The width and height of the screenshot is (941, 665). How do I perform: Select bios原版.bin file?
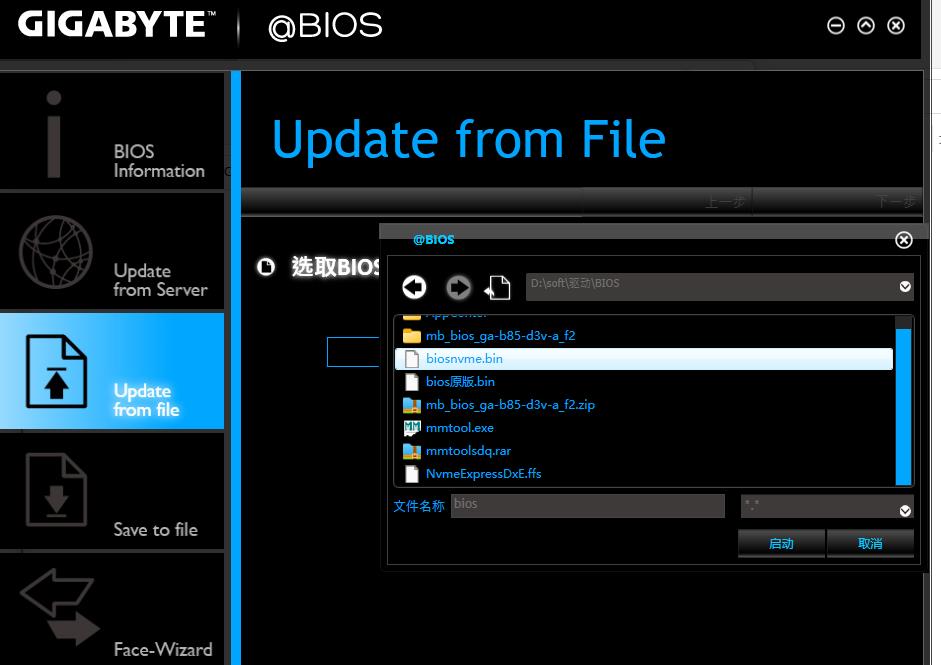(x=644, y=382)
